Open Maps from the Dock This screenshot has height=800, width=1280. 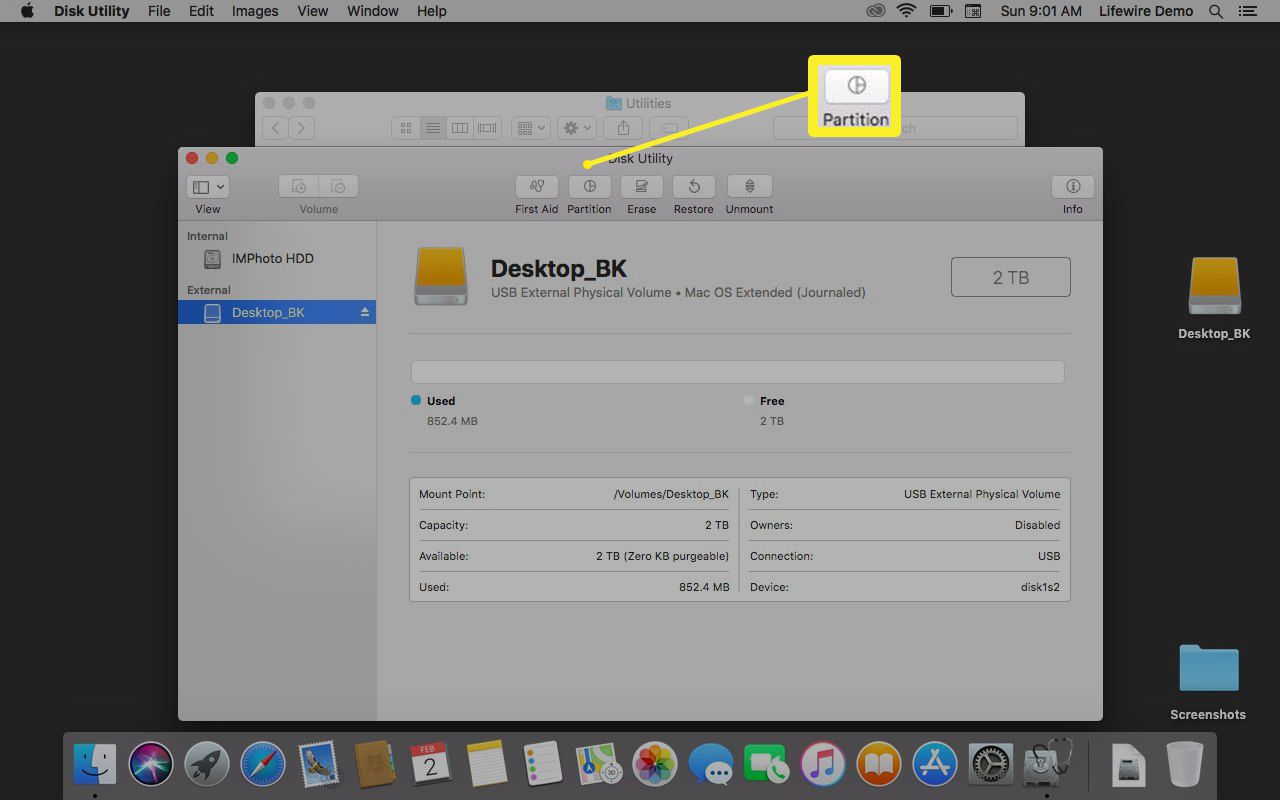point(600,765)
